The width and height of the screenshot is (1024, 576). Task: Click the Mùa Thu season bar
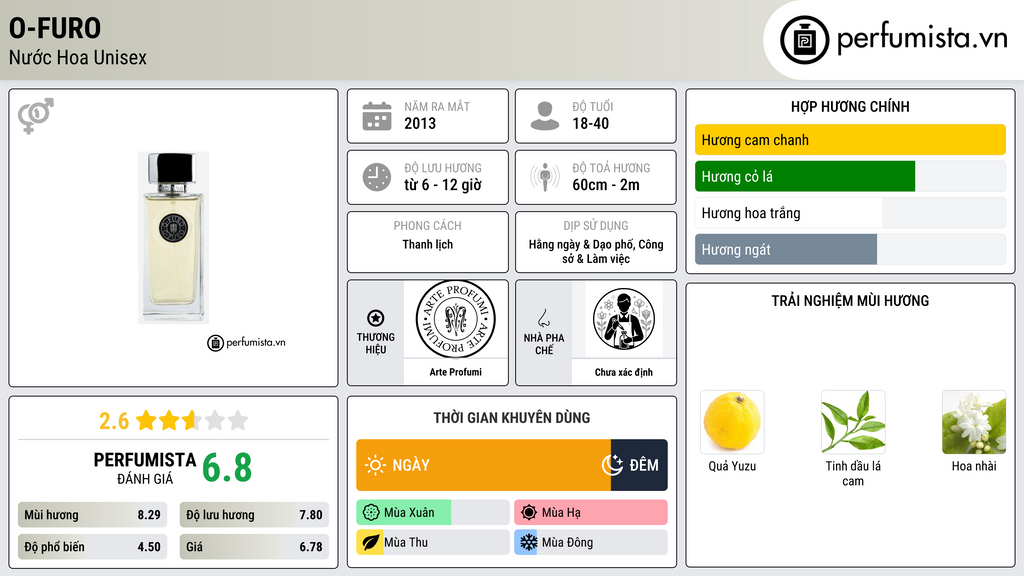(x=433, y=542)
